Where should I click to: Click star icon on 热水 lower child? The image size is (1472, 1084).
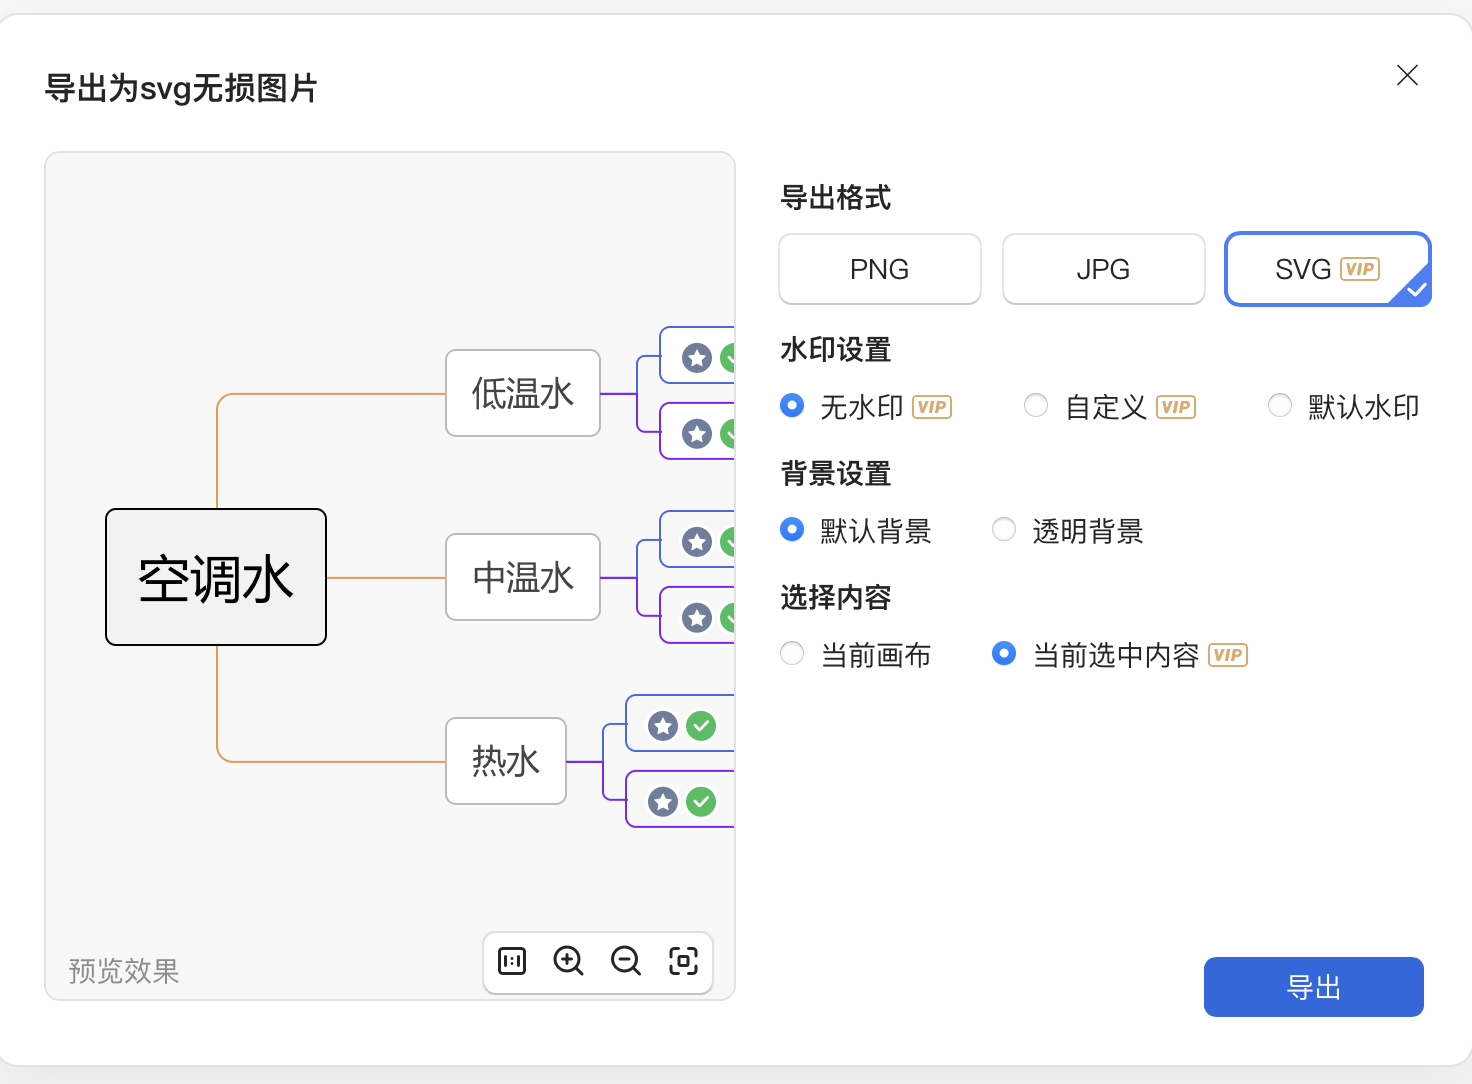pos(663,802)
